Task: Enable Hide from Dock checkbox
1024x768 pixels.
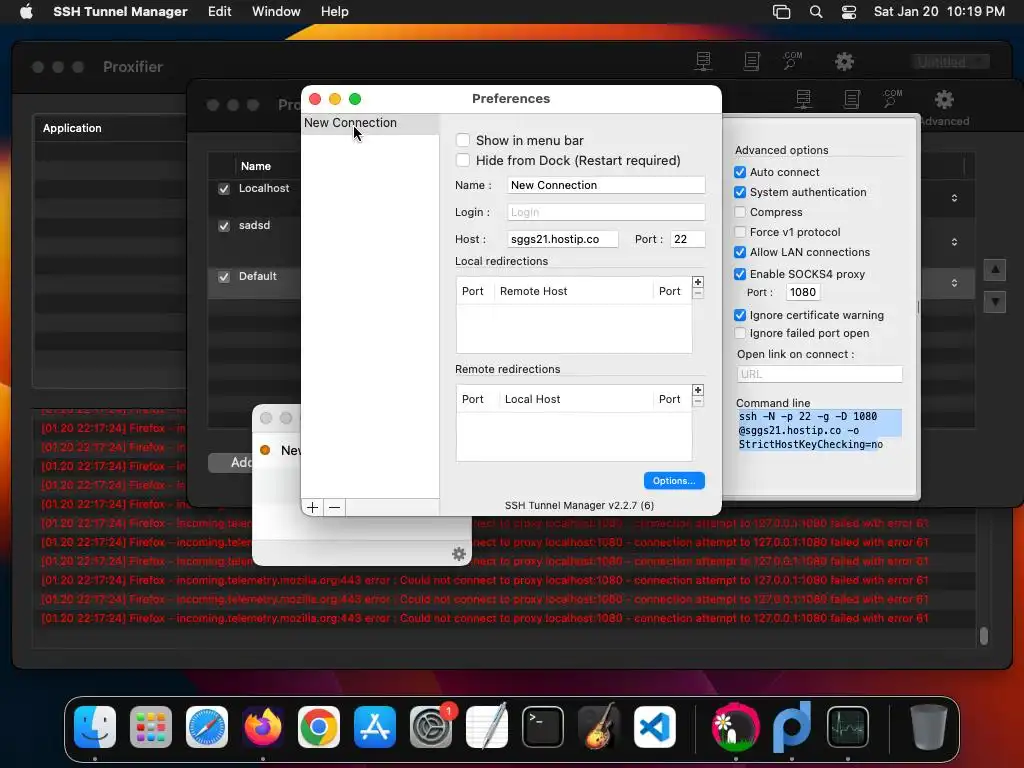Action: point(463,160)
